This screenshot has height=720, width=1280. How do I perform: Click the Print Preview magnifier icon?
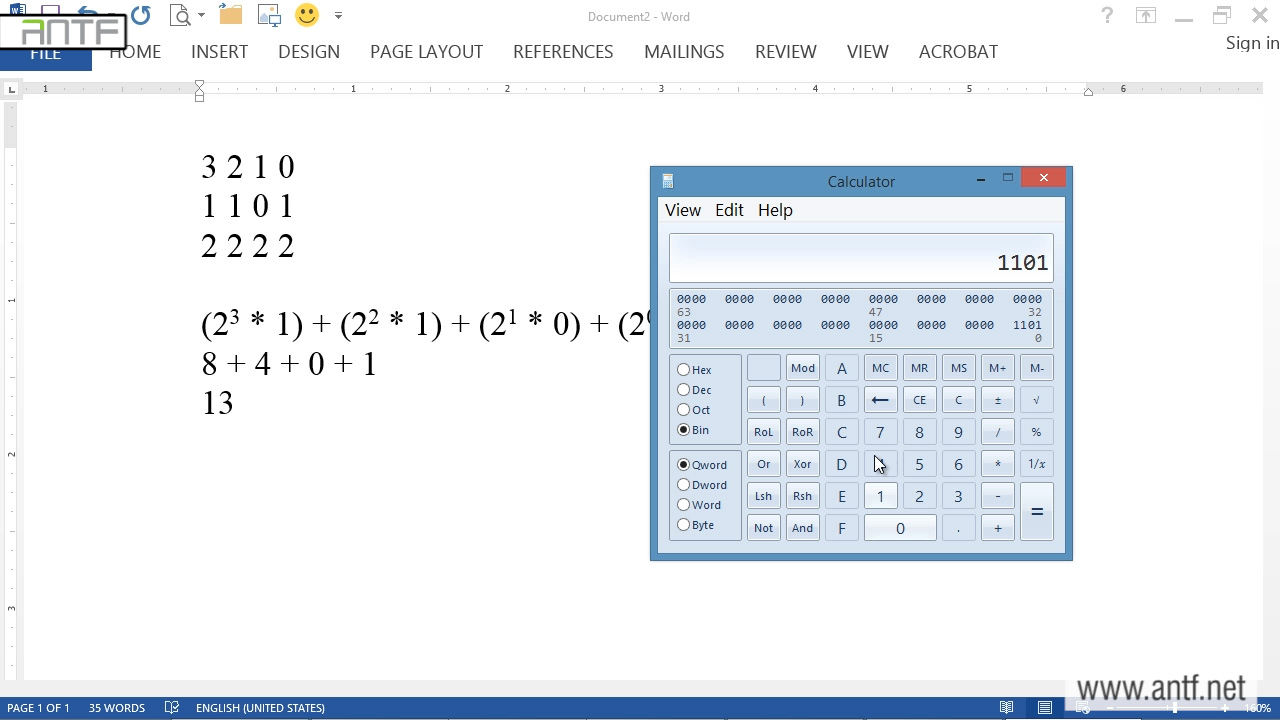tap(180, 15)
